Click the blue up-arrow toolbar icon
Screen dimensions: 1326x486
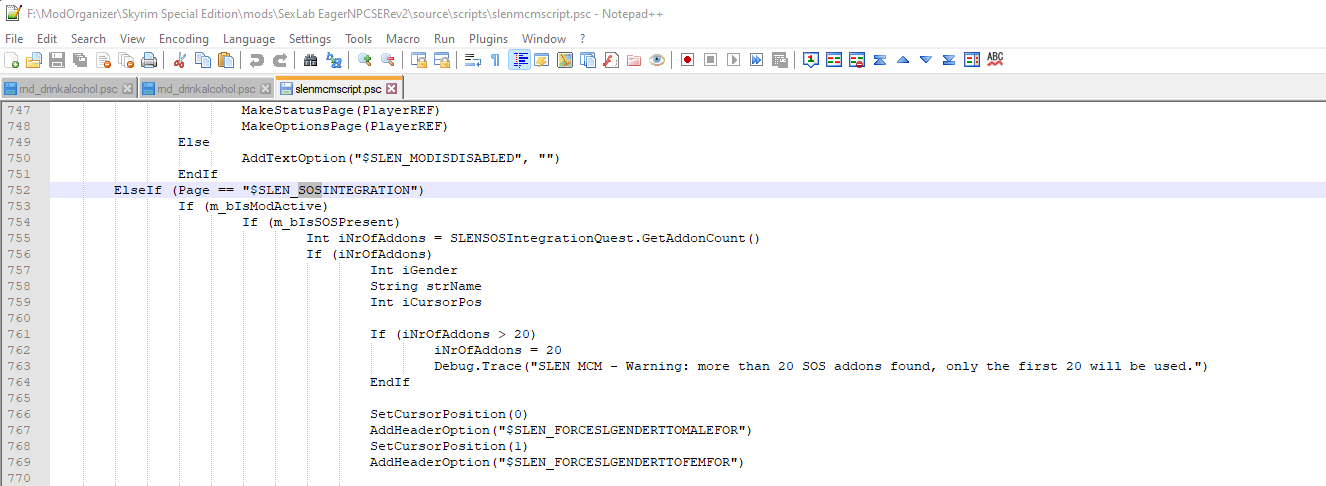[x=903, y=60]
